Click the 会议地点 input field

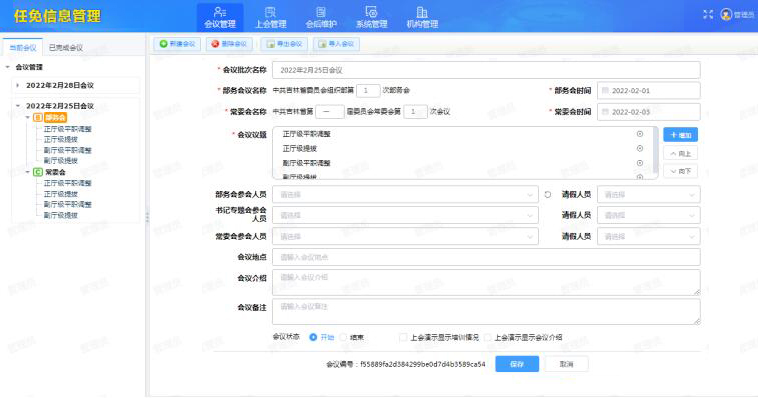tap(486, 257)
